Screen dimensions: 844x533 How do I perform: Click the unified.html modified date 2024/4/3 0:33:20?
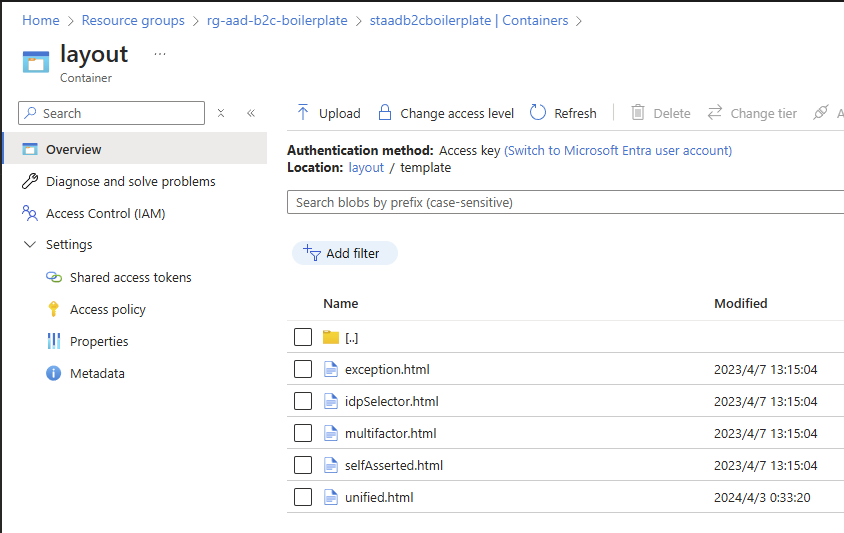pyautogui.click(x=762, y=497)
